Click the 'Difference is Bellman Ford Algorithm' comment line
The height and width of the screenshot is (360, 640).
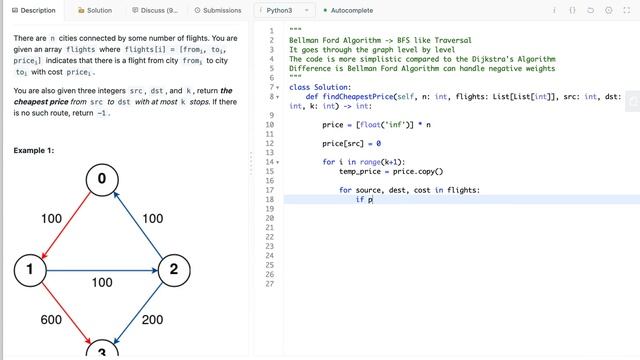[x=422, y=68]
